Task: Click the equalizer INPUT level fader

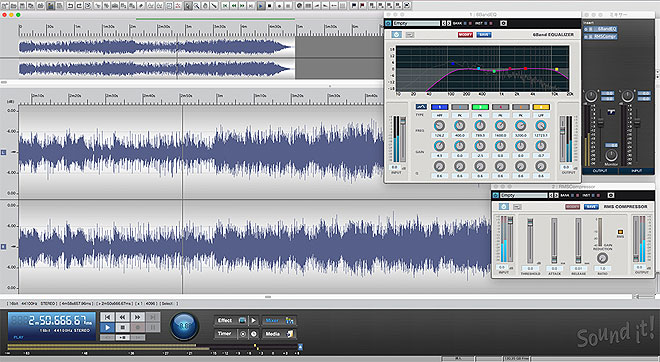Action: (x=403, y=140)
